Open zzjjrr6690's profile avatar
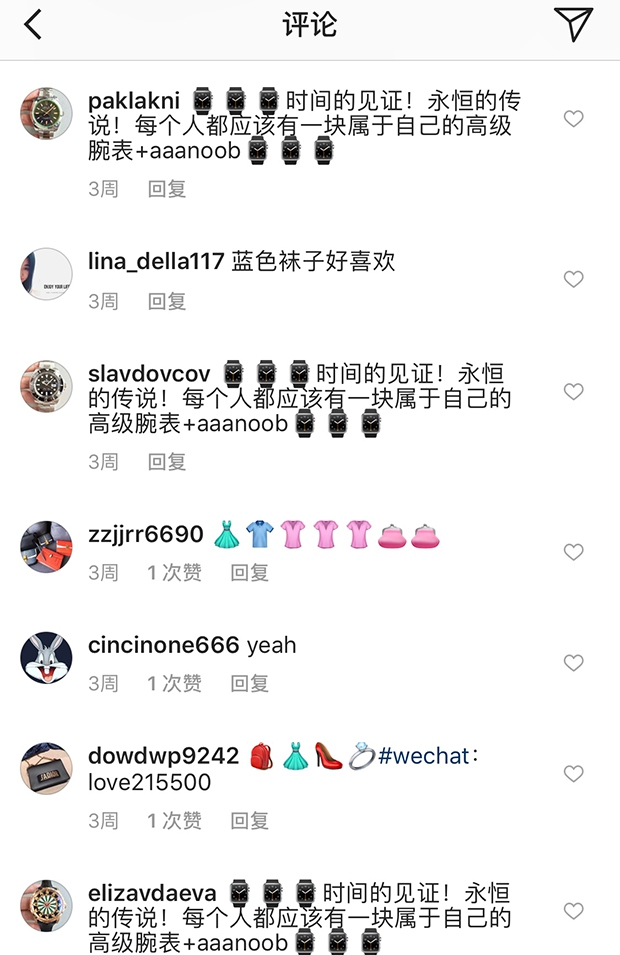This screenshot has height=955, width=620. [46, 547]
